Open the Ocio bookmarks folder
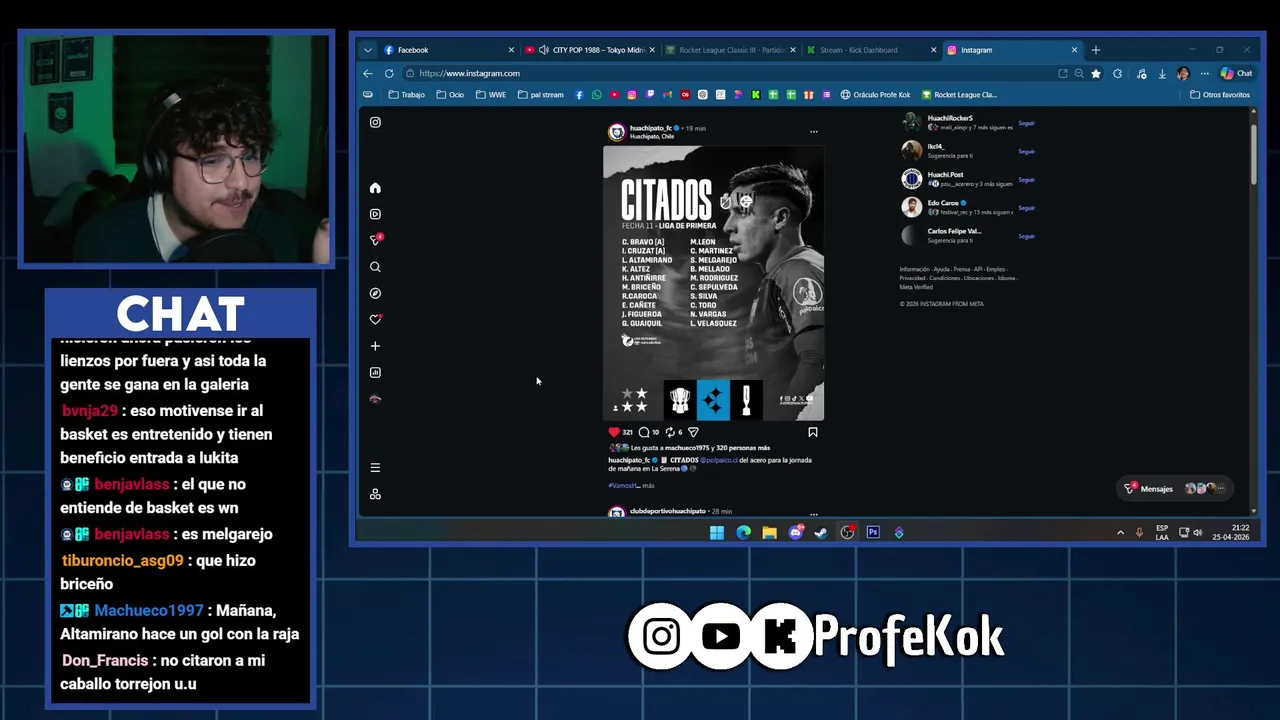The width and height of the screenshot is (1280, 720). click(x=451, y=95)
